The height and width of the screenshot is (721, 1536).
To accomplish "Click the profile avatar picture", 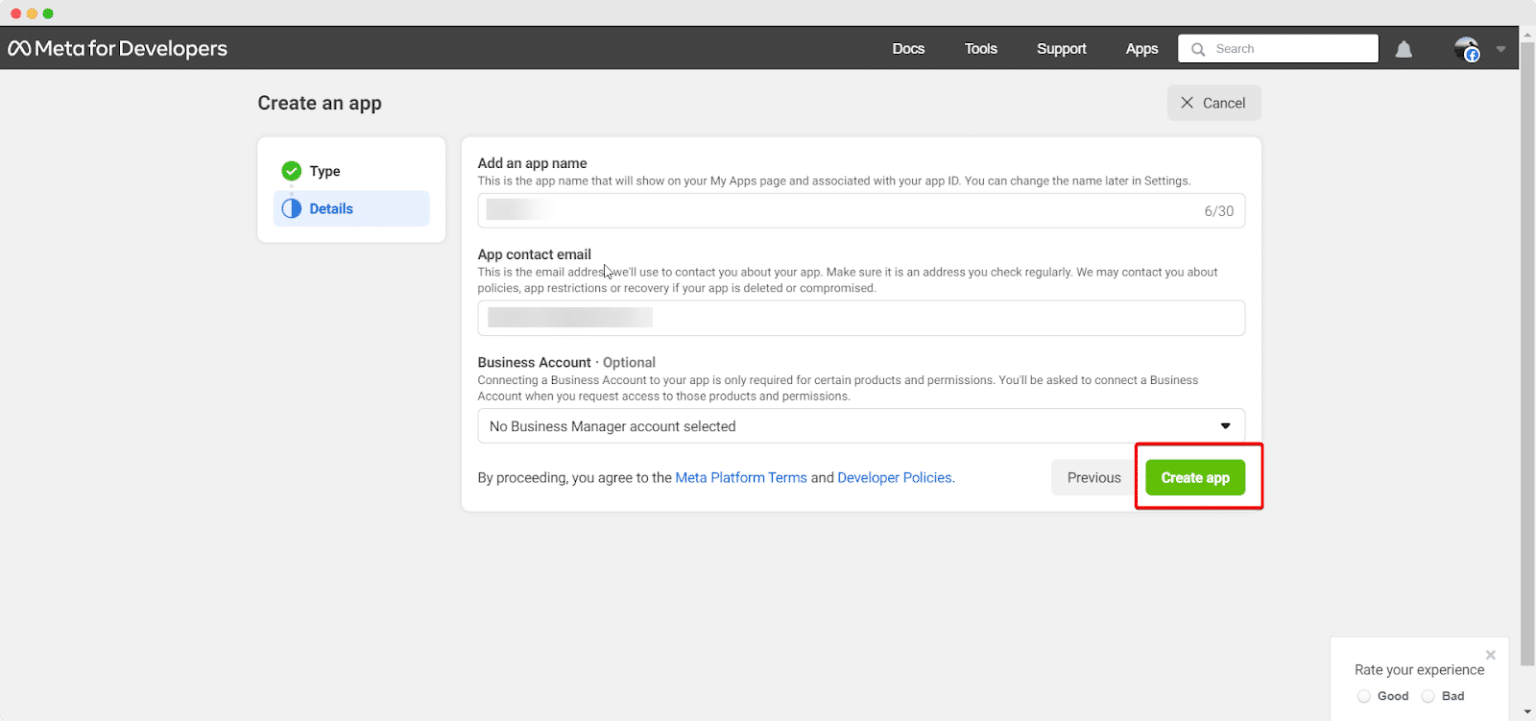I will [1466, 47].
